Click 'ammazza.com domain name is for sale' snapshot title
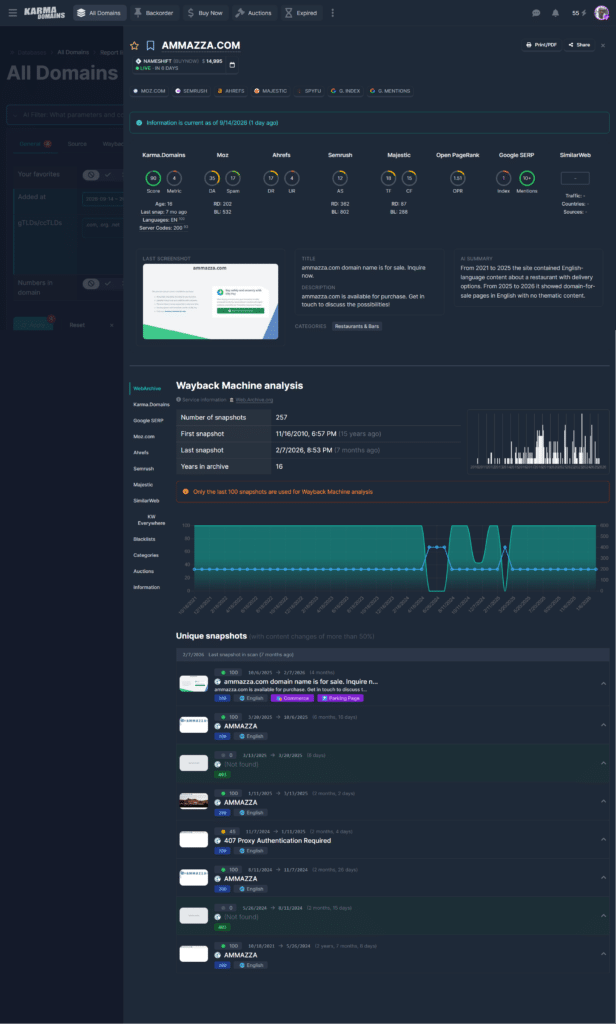 pyautogui.click(x=300, y=681)
